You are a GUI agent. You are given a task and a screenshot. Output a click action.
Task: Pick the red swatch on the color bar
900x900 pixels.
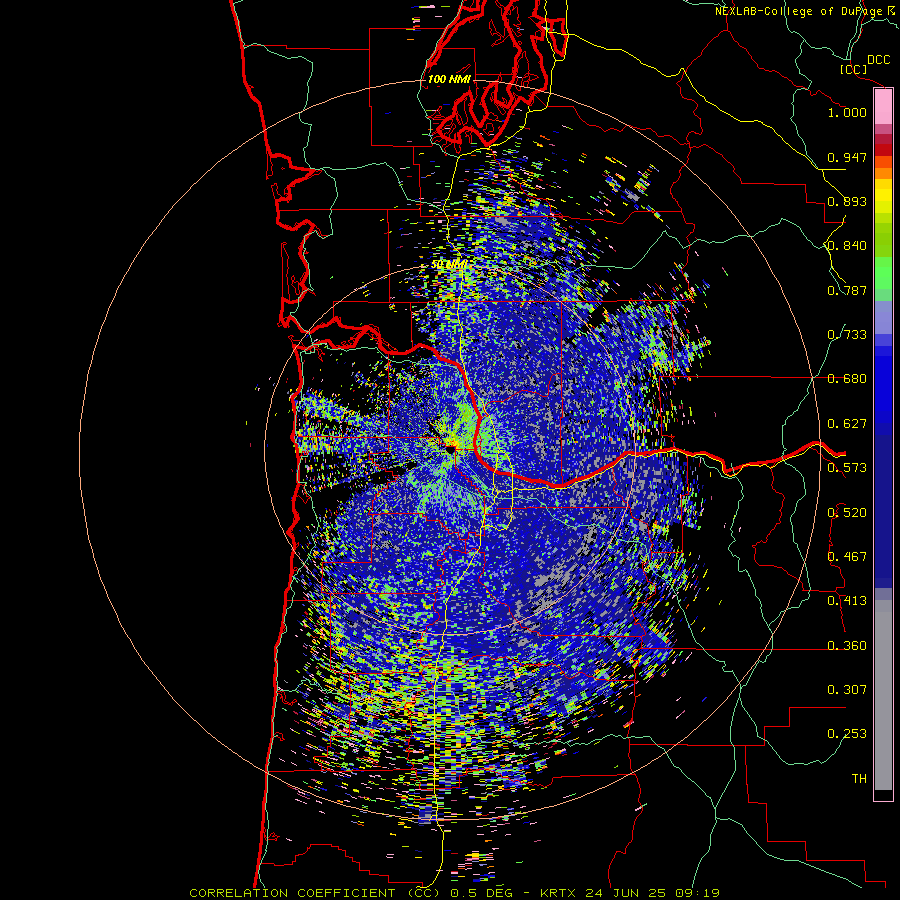(883, 149)
